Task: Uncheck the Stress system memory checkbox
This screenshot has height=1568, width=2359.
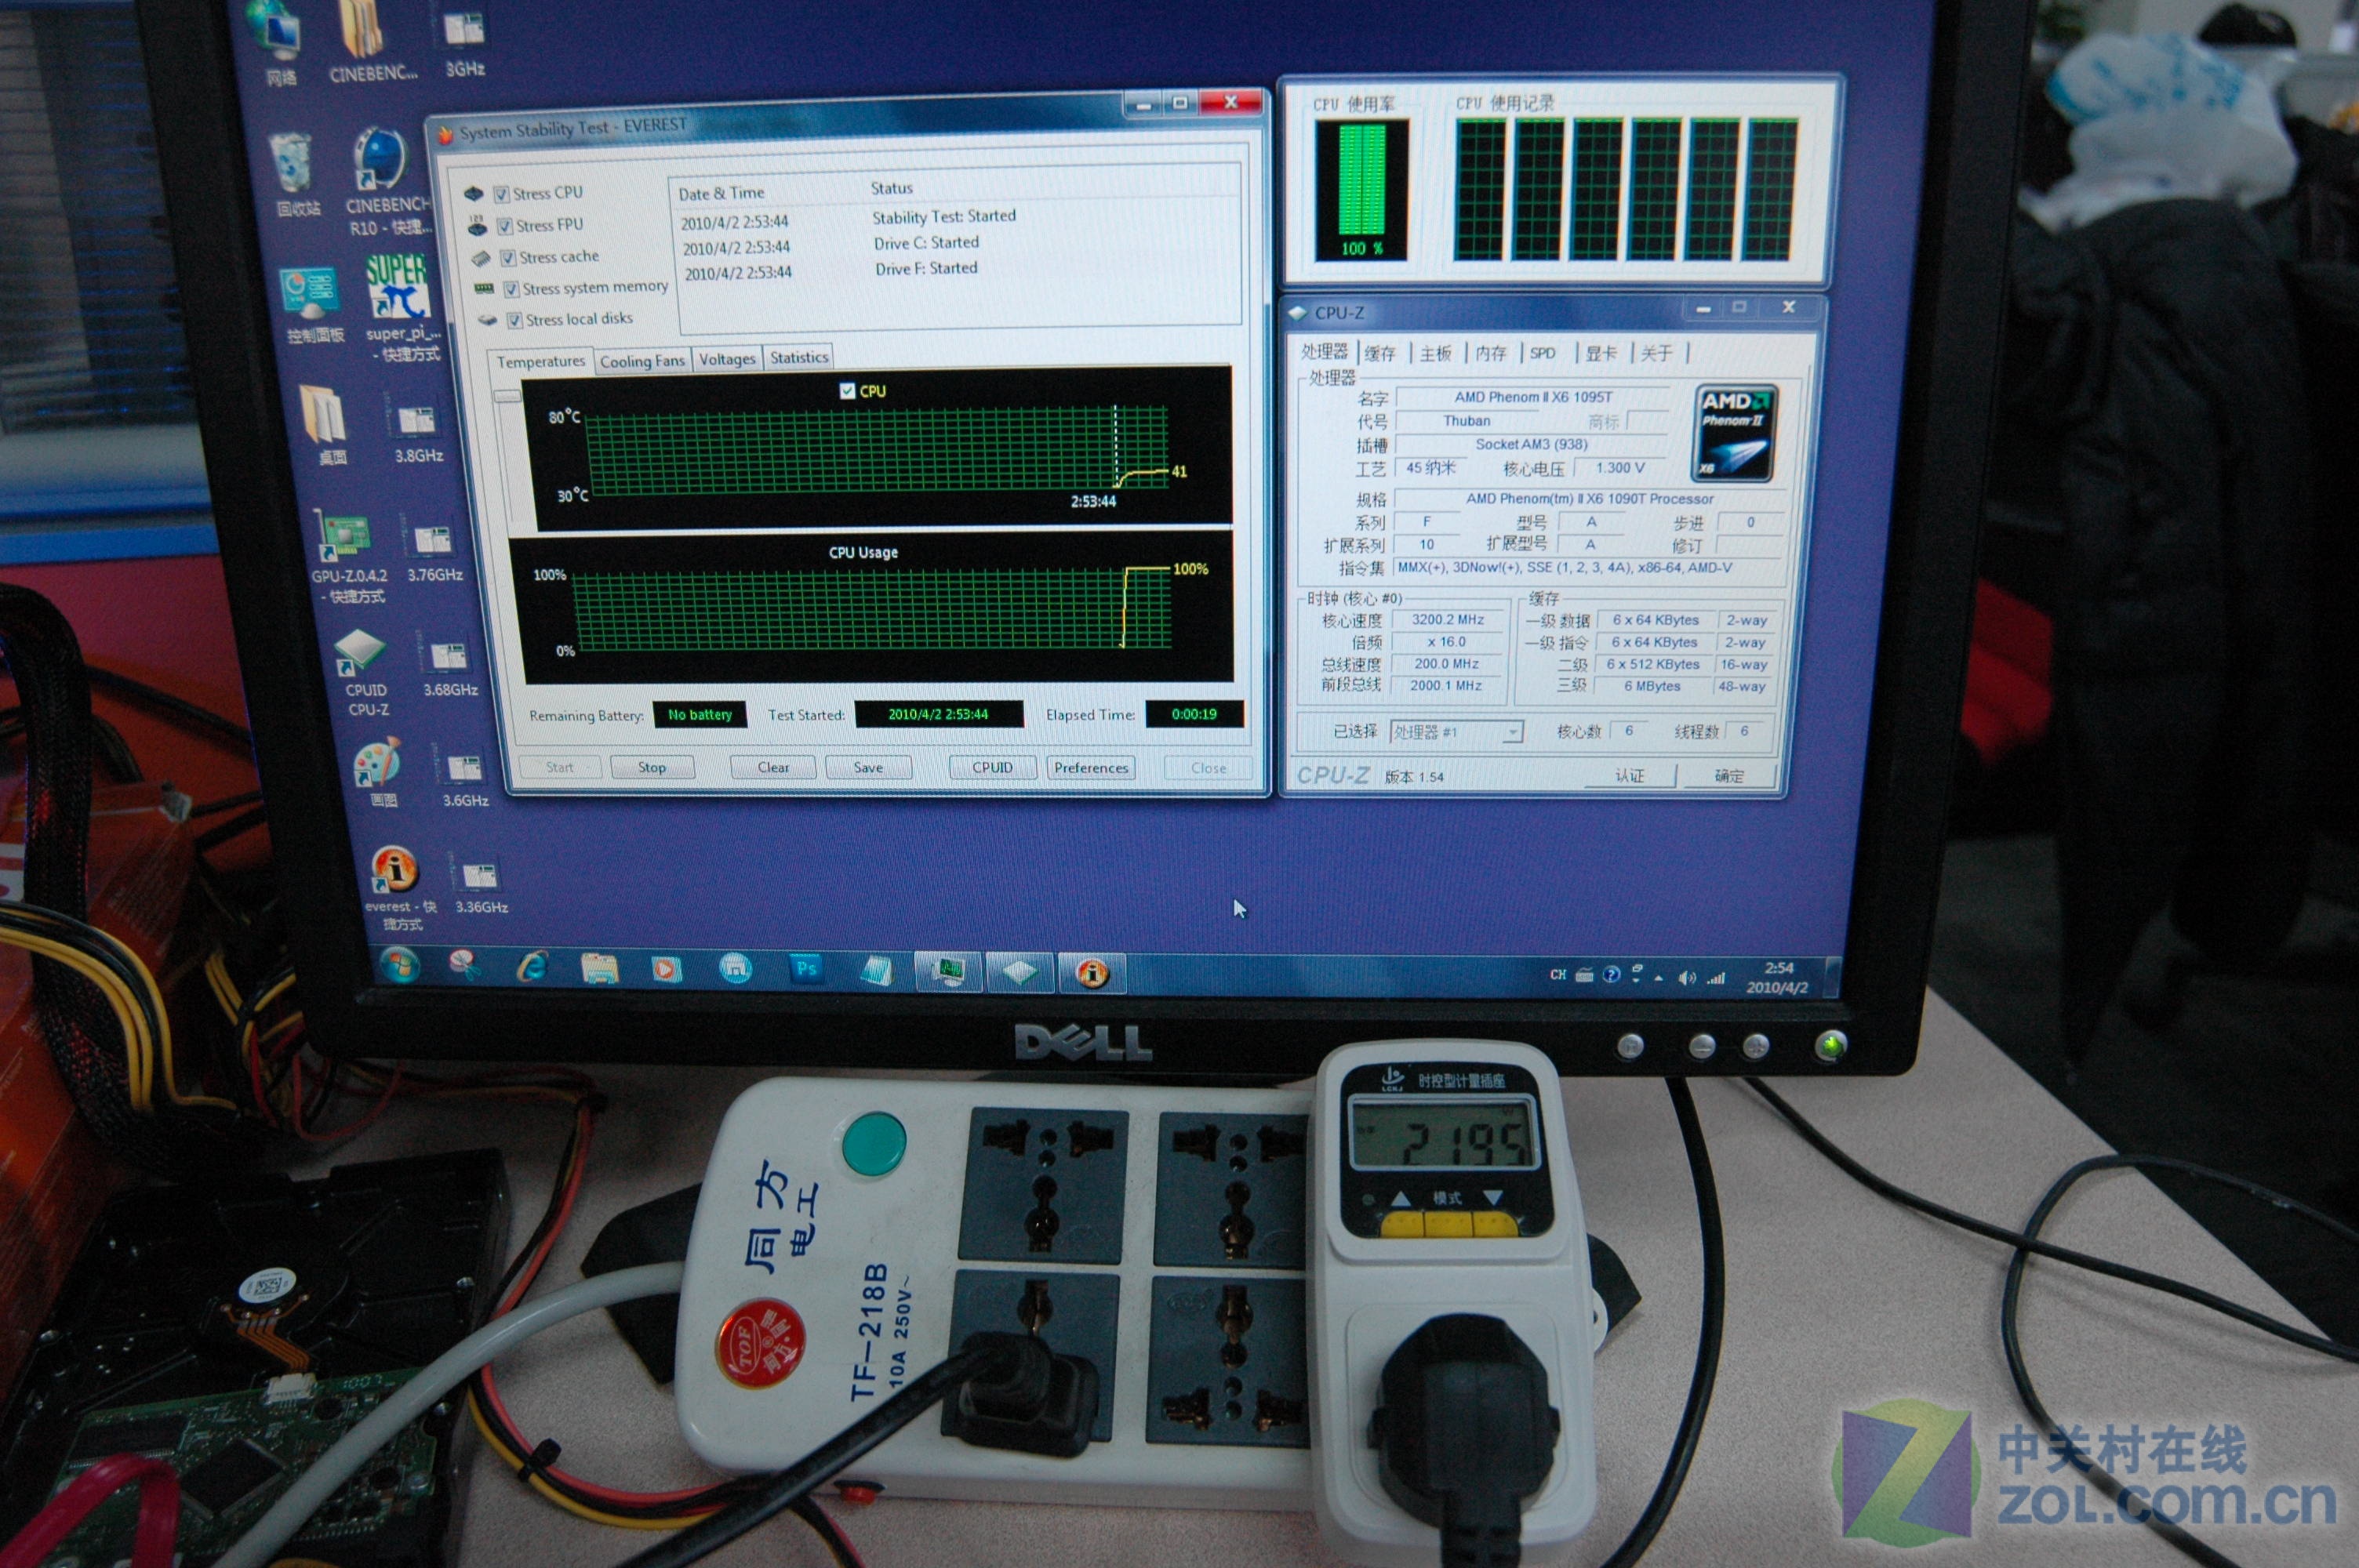Action: tap(512, 290)
